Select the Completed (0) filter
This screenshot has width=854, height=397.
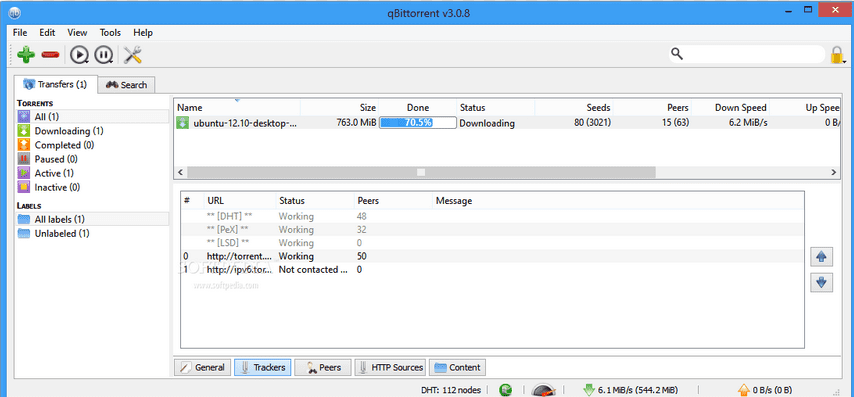click(92, 145)
